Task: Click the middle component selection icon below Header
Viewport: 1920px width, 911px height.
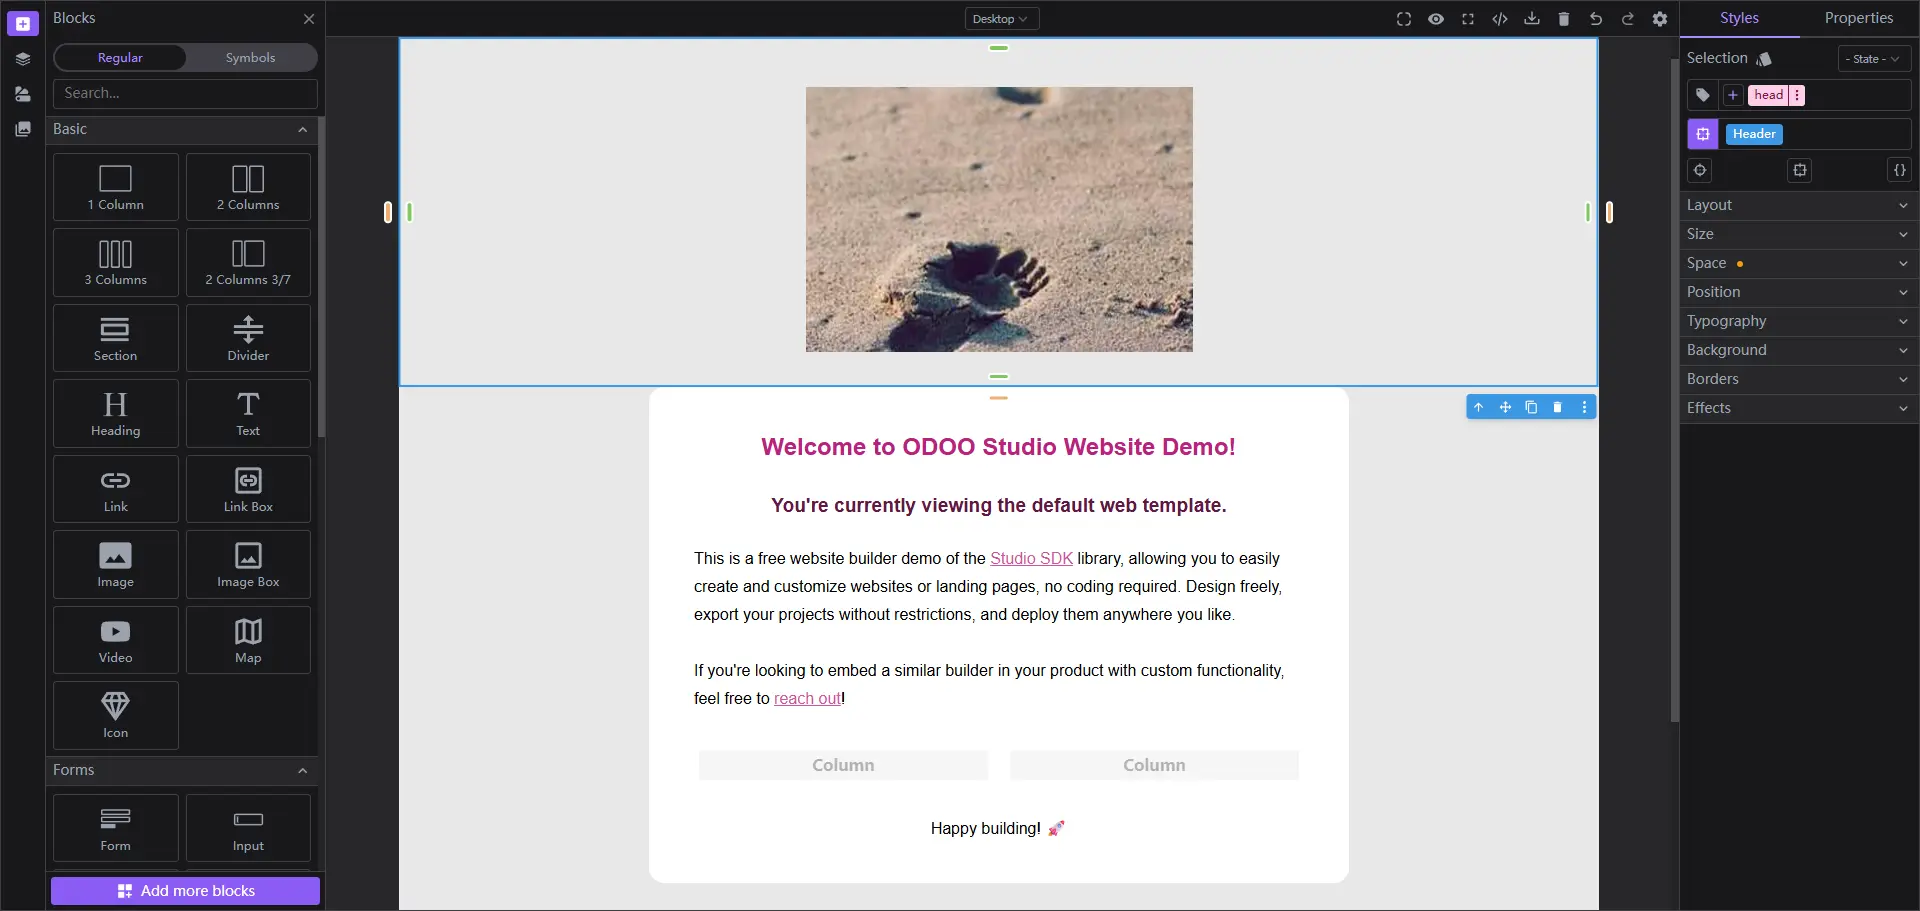Action: (x=1800, y=170)
